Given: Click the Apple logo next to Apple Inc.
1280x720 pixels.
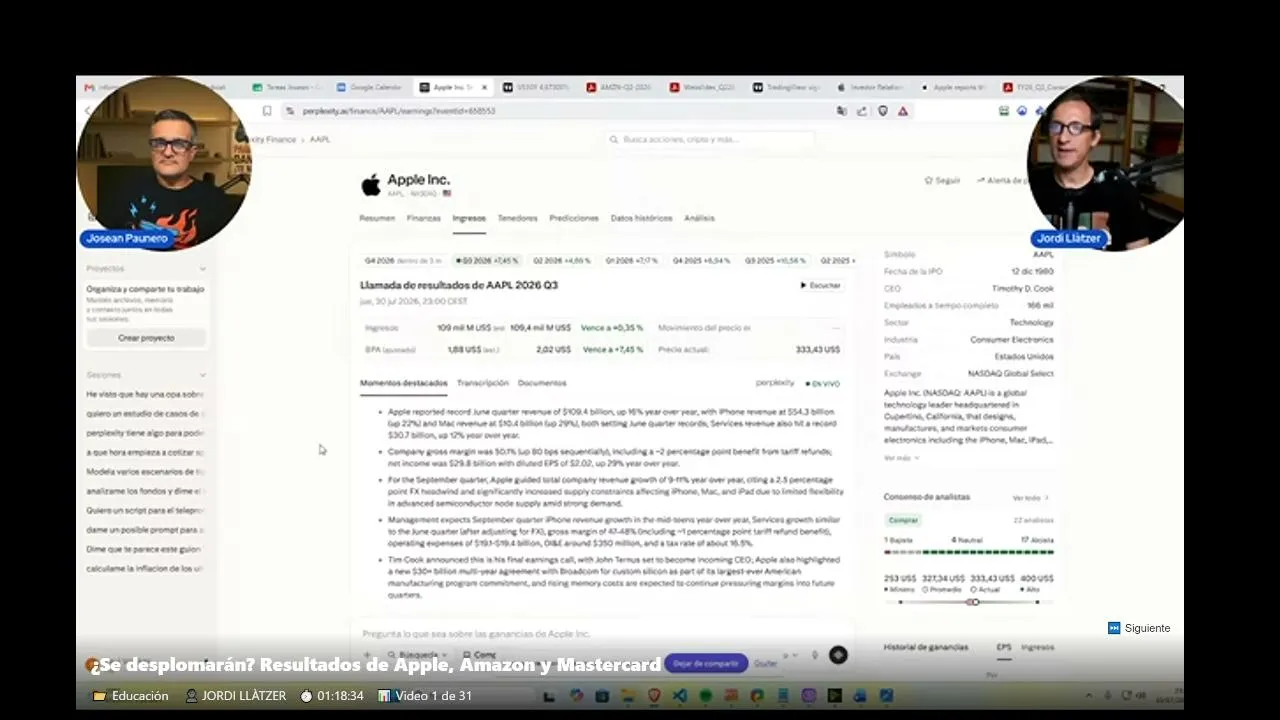Looking at the screenshot, I should [371, 184].
